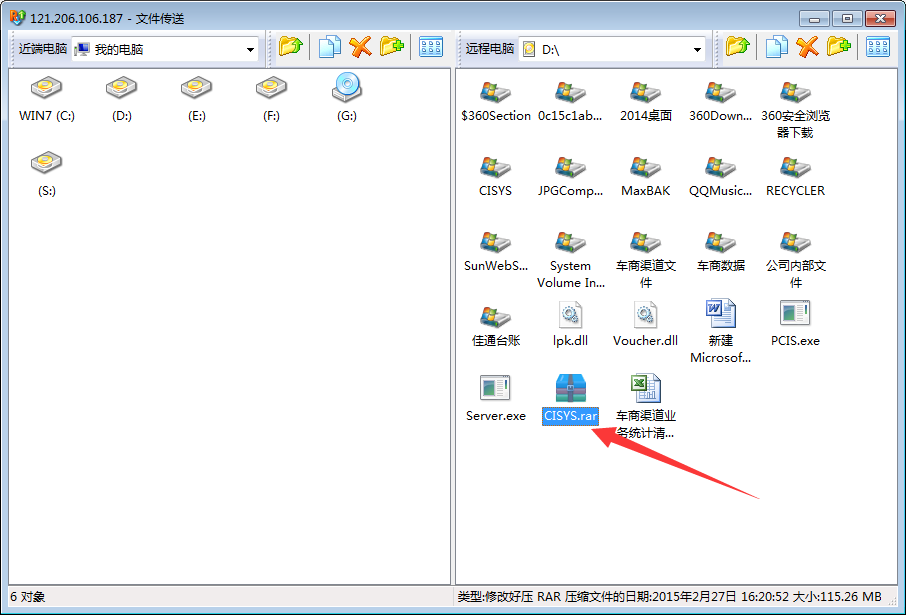Viewport: 906px width, 615px height.
Task: Select the lpk.dll file
Action: [x=570, y=324]
